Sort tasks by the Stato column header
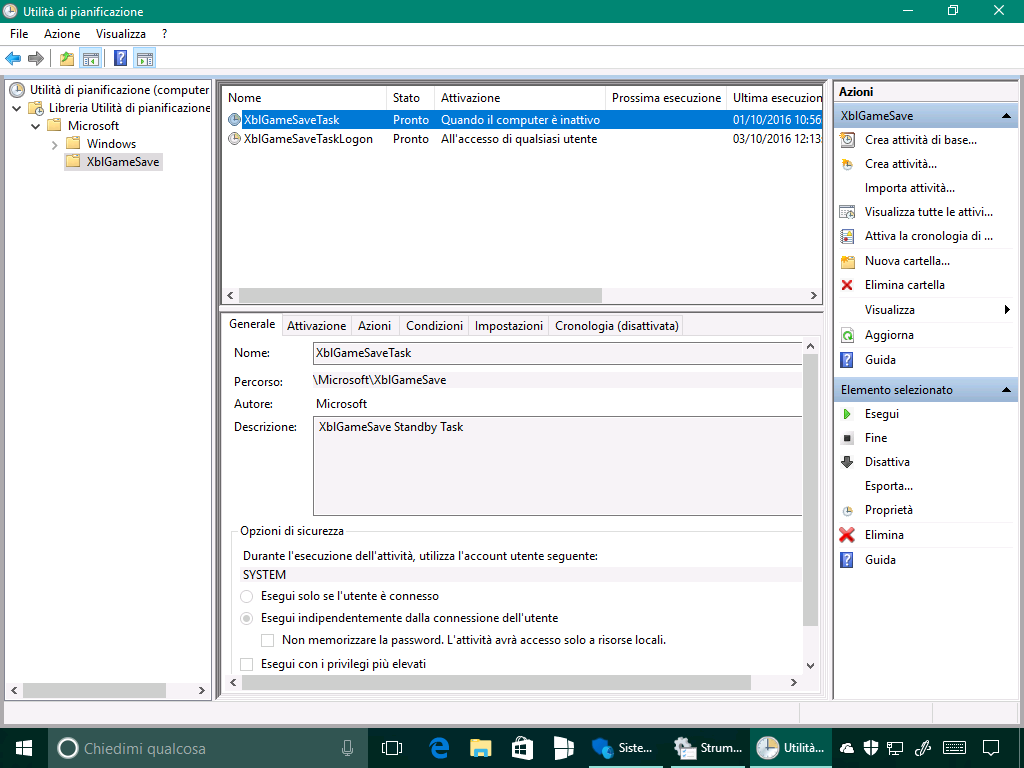This screenshot has width=1024, height=768. point(410,98)
